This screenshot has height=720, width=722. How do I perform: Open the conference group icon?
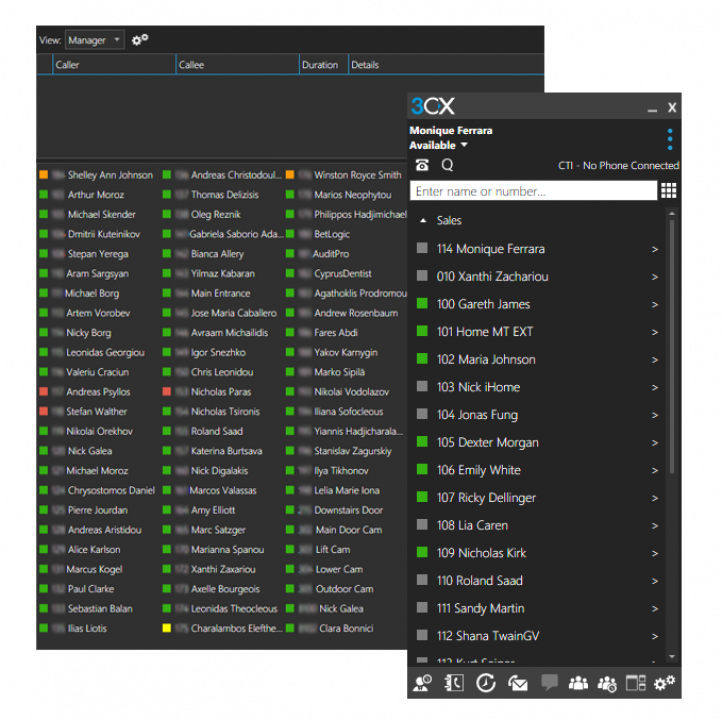pos(578,684)
